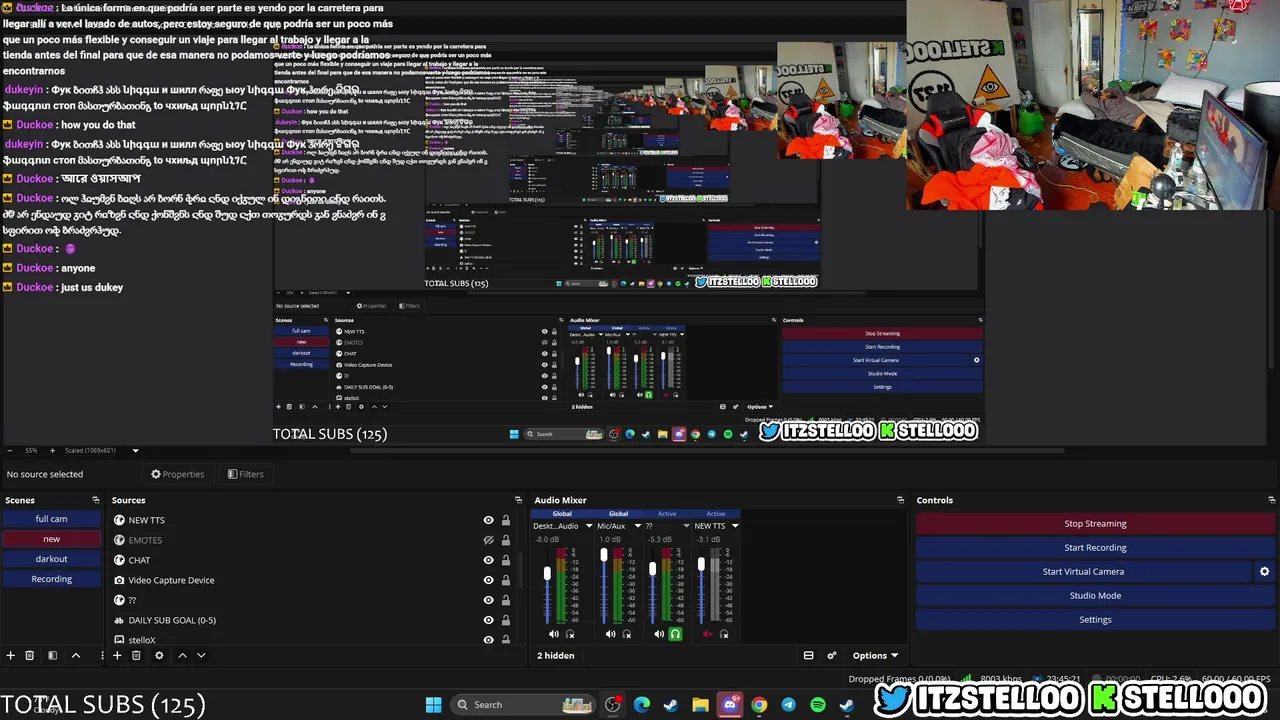Viewport: 1280px width, 720px height.
Task: Click Start Virtual Camera button
Action: [x=1083, y=572]
